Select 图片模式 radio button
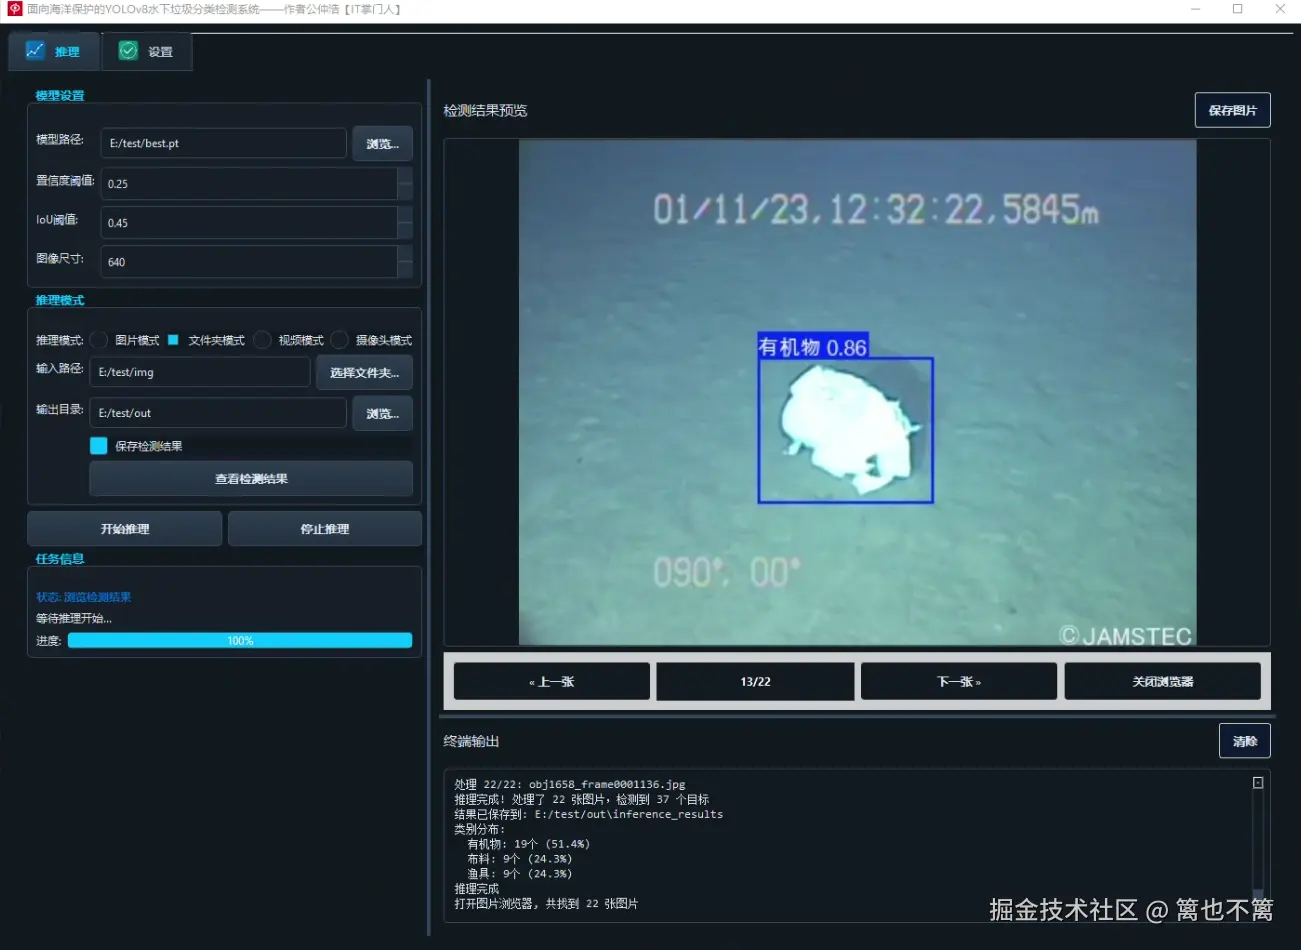This screenshot has width=1301, height=950. click(99, 340)
